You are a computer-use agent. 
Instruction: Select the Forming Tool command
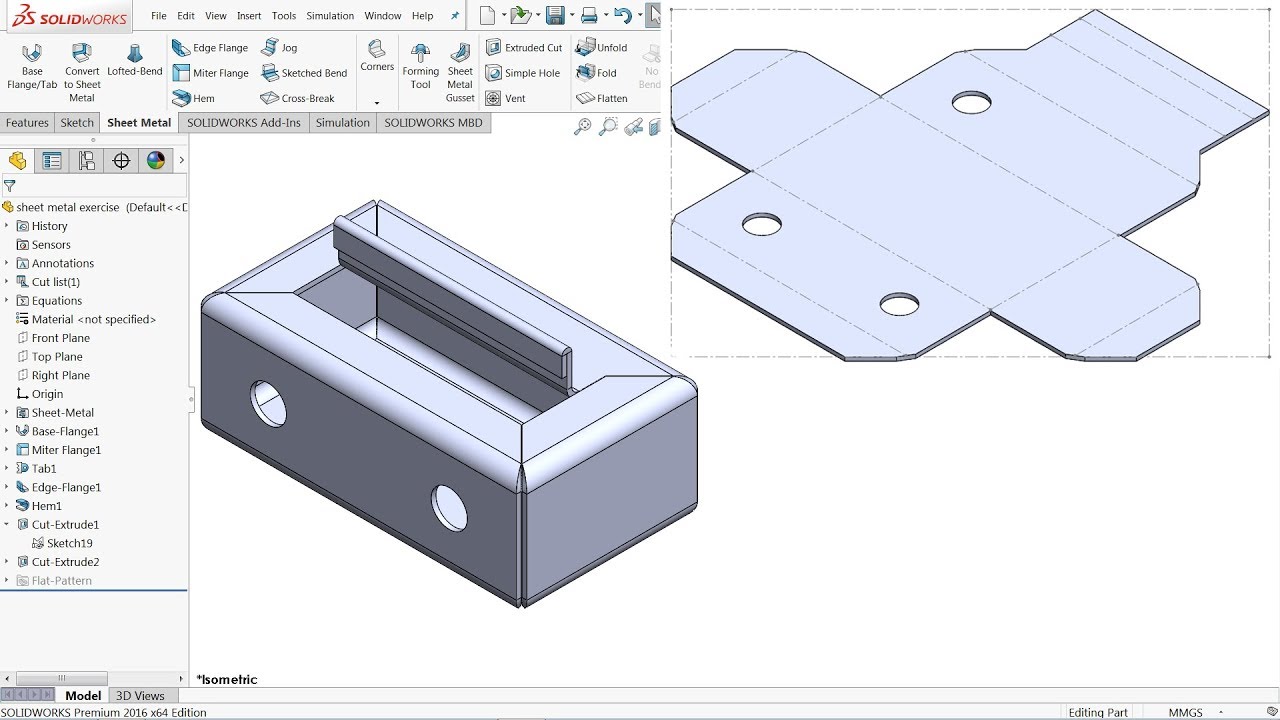click(x=421, y=67)
